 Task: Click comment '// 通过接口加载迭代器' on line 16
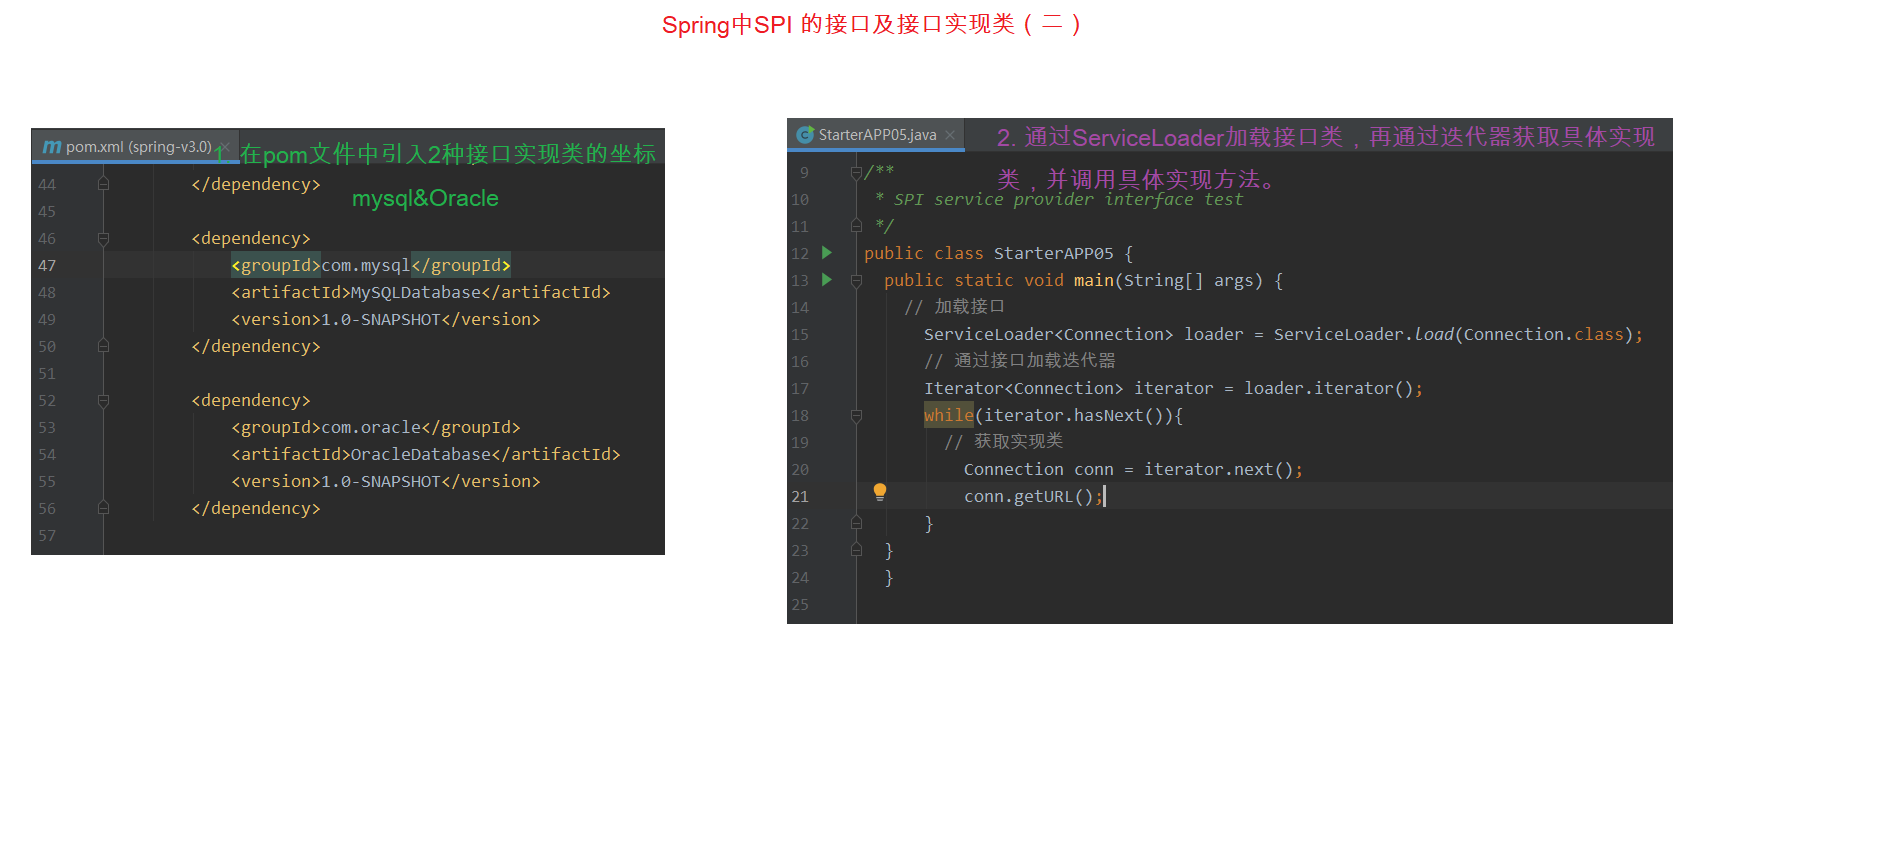click(x=1019, y=361)
